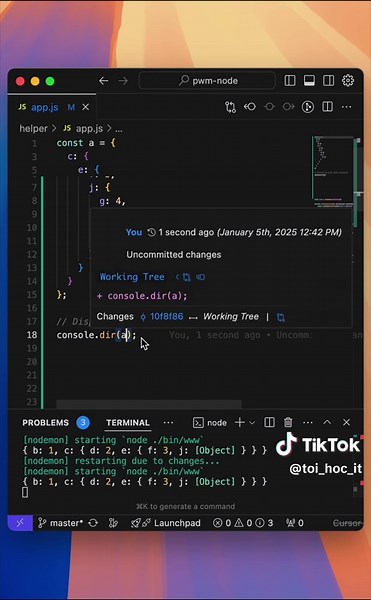371x600 pixels.
Task: Click the compare icon ending Changes row
Action: click(281, 317)
